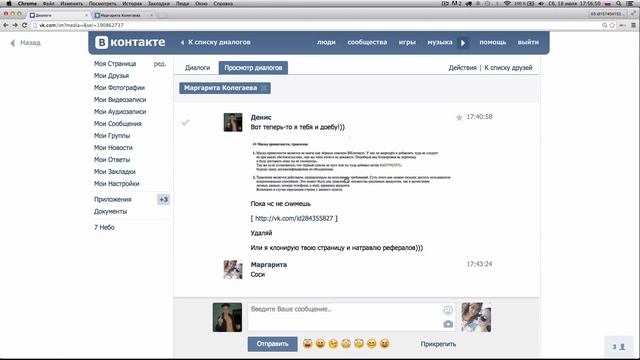This screenshot has width=640, height=360.
Task: Insert the last emoji in the row
Action: point(384,344)
